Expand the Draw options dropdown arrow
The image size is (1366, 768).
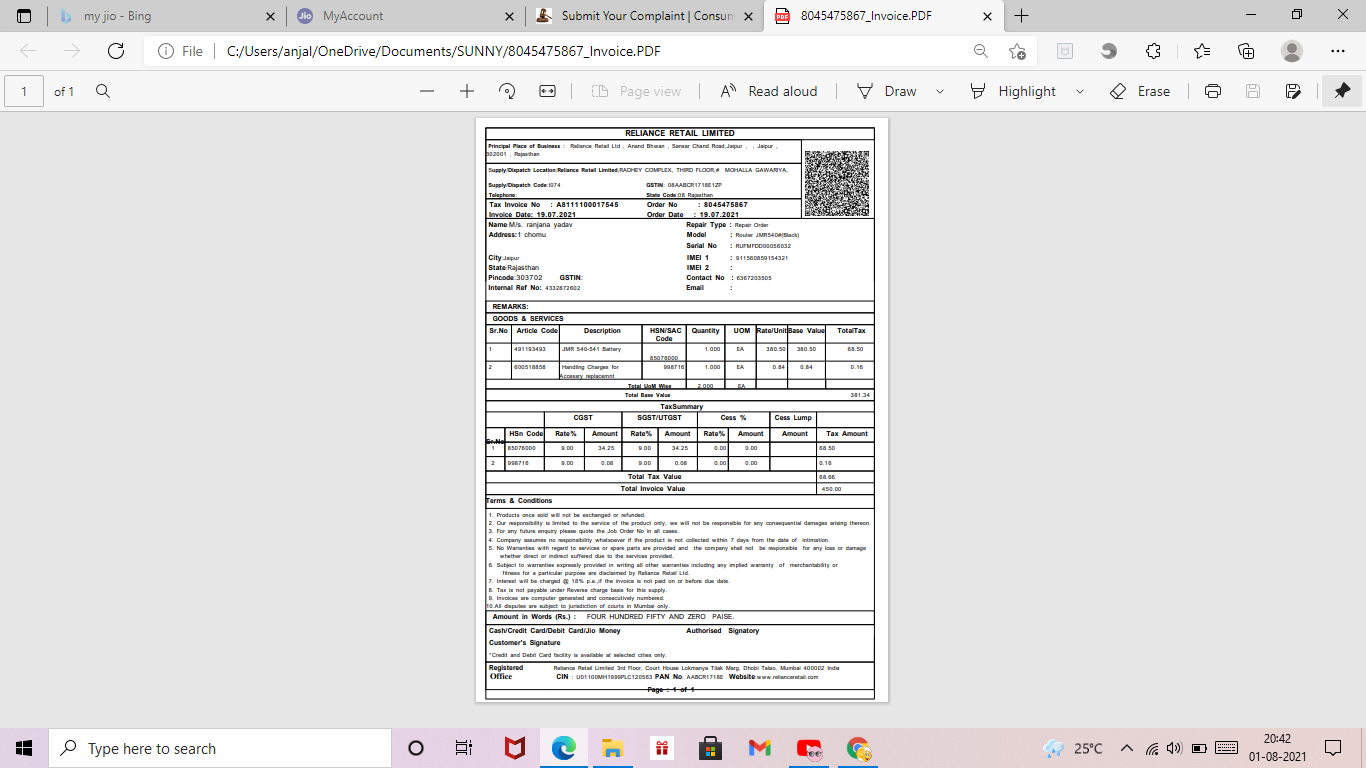[940, 91]
